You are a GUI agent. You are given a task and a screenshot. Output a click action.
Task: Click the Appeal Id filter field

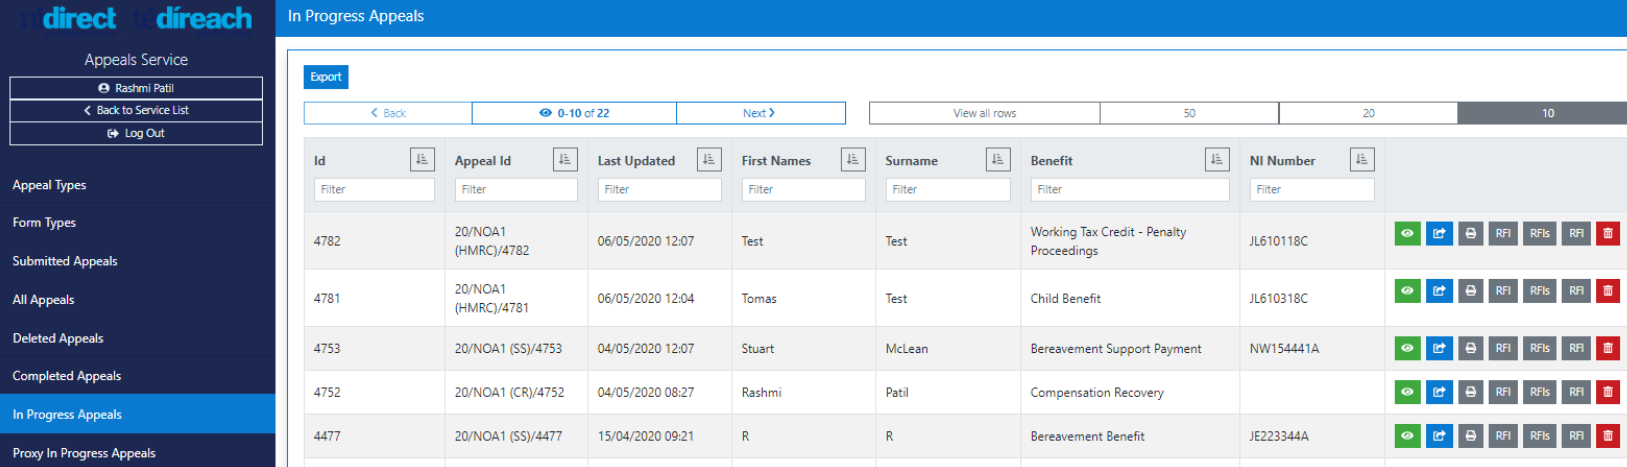coord(516,189)
